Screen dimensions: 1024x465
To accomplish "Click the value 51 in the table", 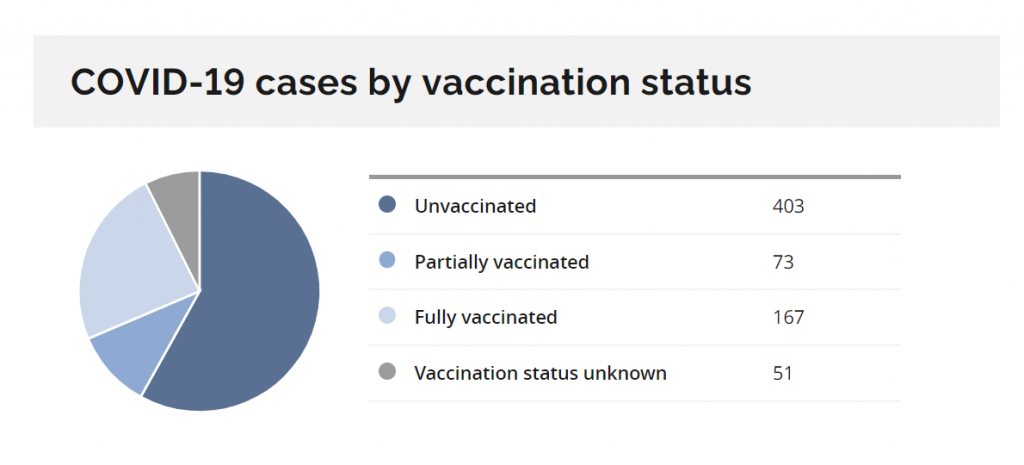I will [x=782, y=374].
